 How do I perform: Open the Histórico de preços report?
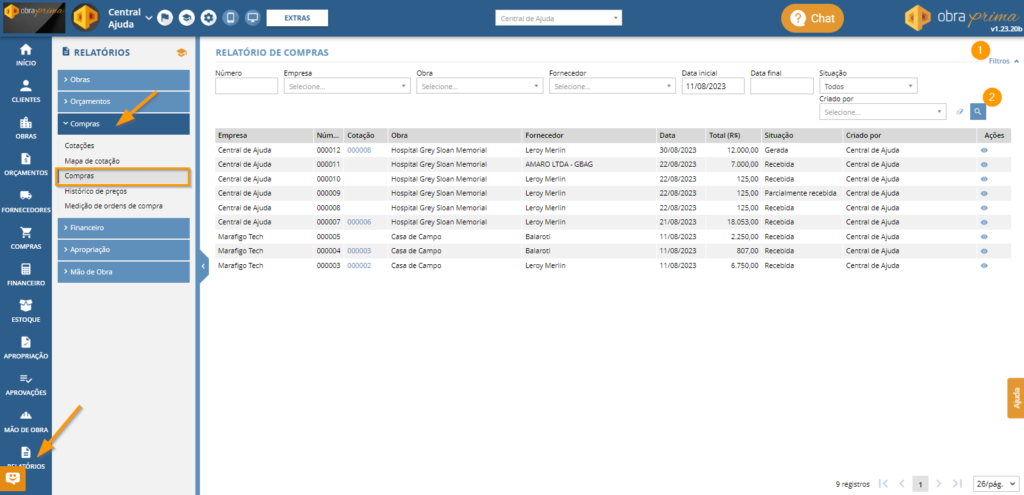[95, 191]
